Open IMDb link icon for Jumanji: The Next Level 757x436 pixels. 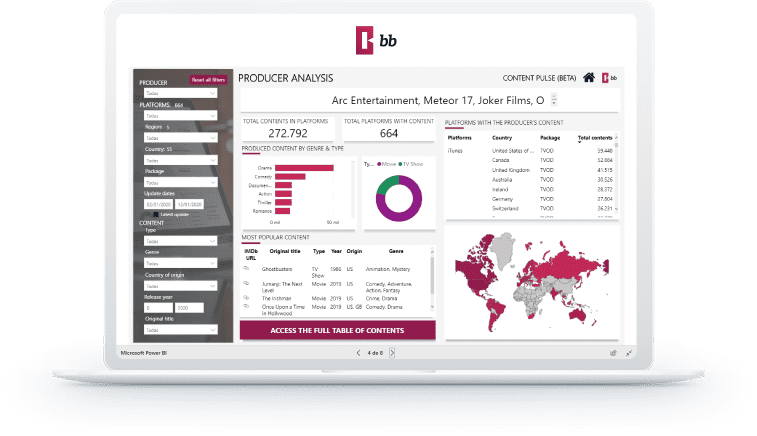[246, 283]
